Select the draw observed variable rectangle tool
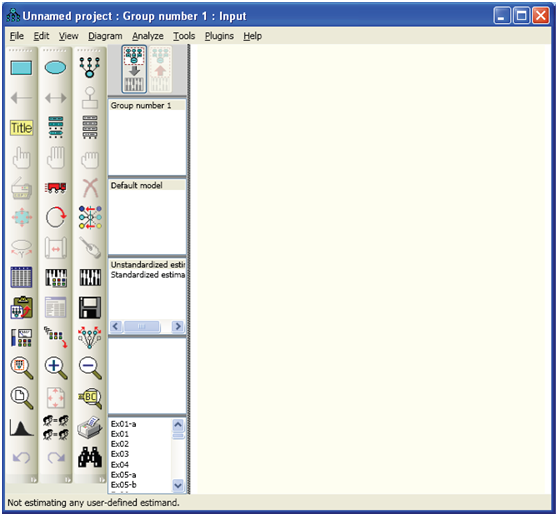This screenshot has width=558, height=516. [x=21, y=68]
